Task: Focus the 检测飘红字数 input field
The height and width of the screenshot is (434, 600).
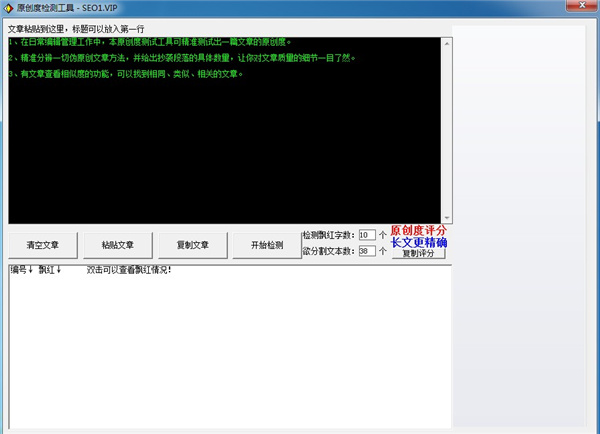Action: 366,235
